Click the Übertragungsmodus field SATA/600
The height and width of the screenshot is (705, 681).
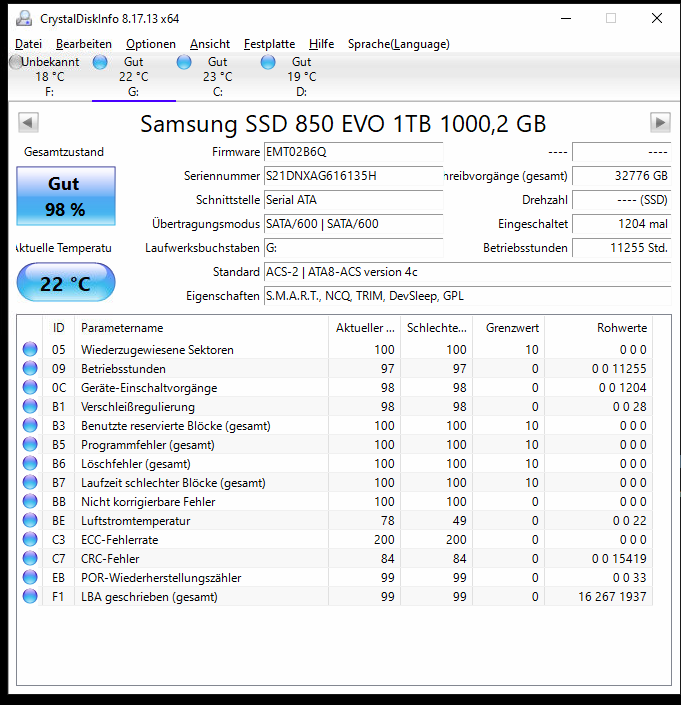353,224
